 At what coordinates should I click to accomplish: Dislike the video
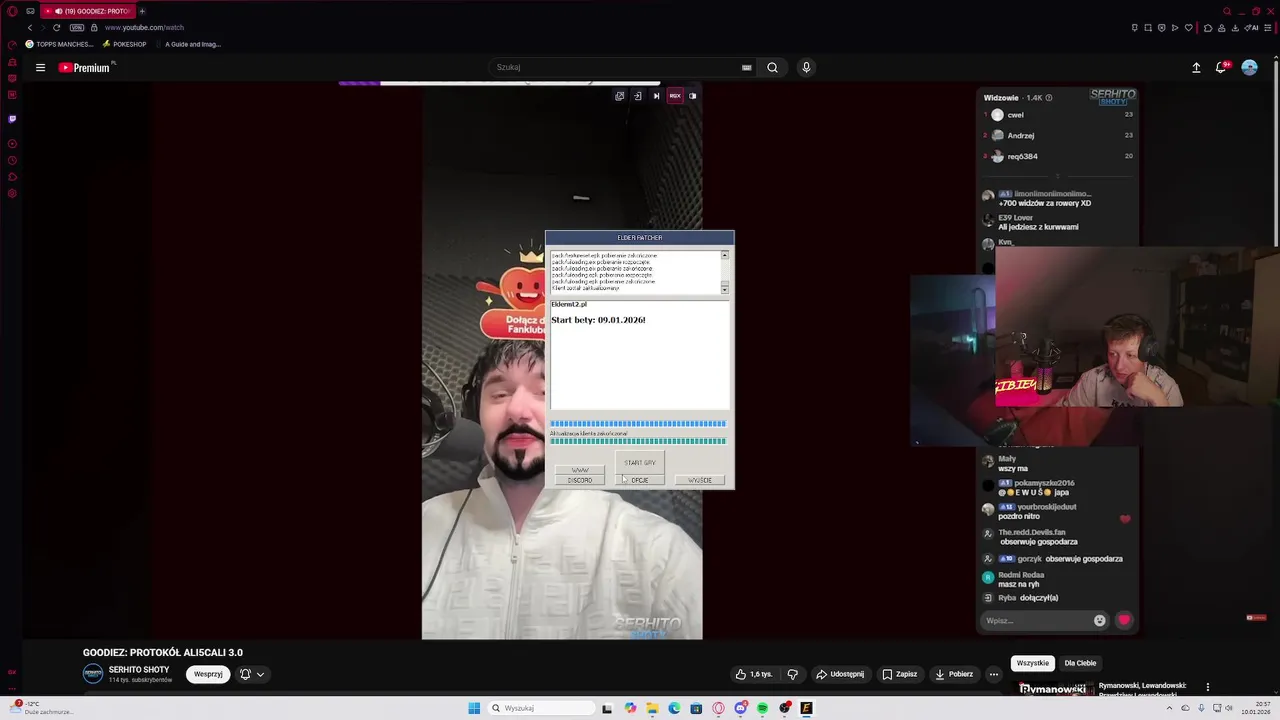(x=793, y=674)
